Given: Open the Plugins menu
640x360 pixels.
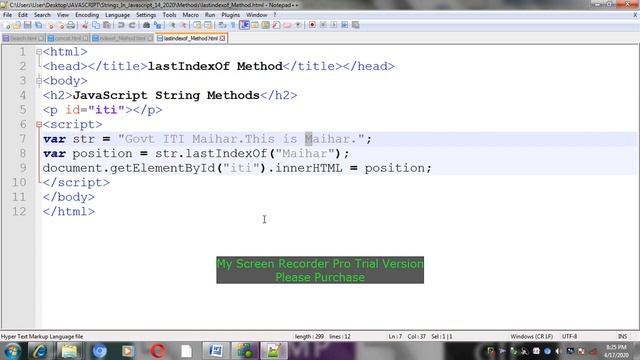Looking at the screenshot, I should tap(231, 15).
